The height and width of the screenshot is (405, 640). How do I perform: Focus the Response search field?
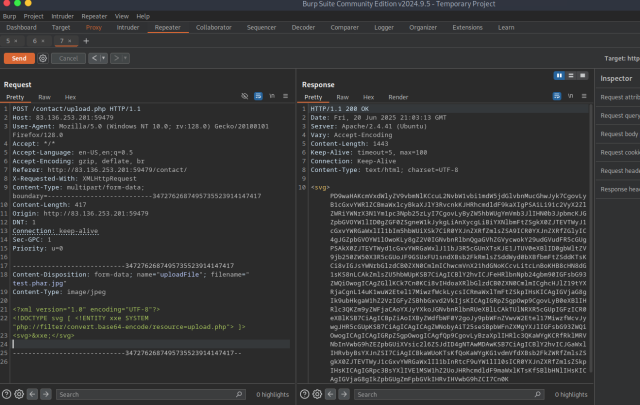point(449,394)
